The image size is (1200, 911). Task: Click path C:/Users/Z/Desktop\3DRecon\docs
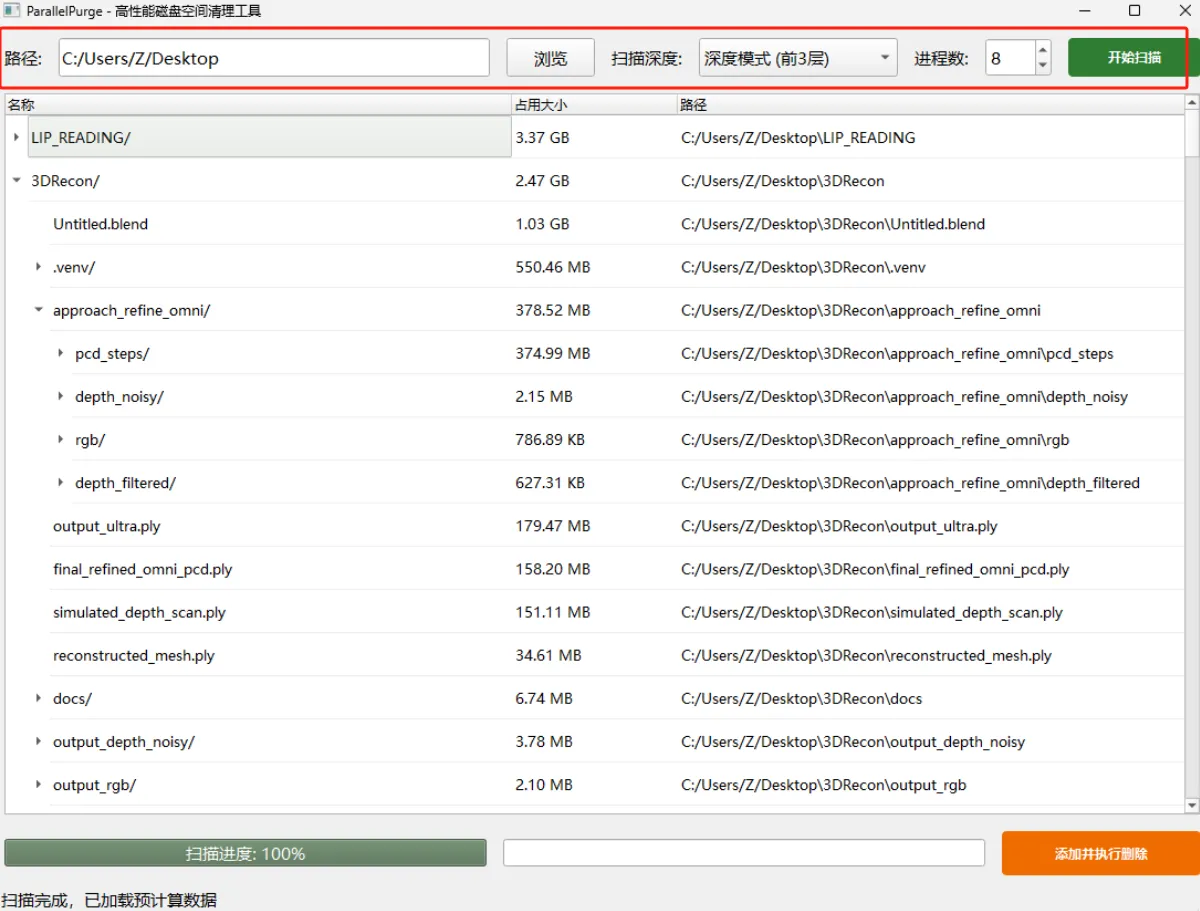[802, 698]
